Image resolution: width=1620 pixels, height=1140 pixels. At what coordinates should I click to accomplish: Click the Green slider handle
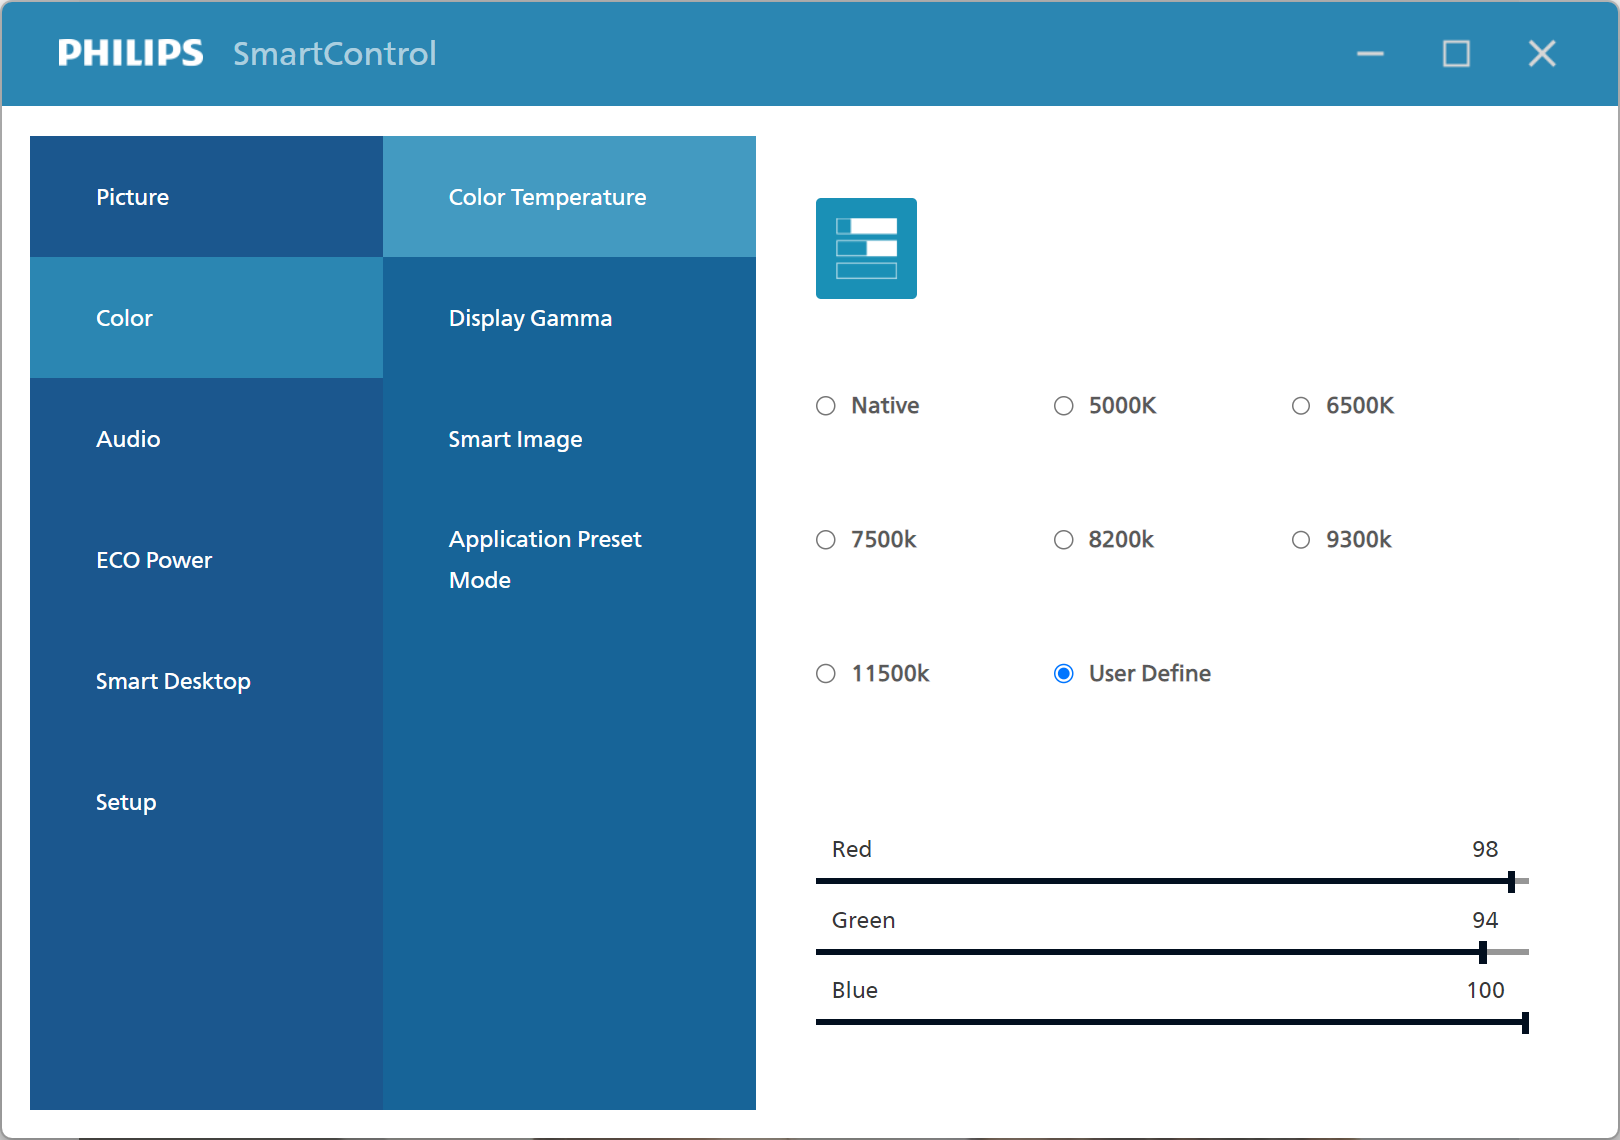1483,952
